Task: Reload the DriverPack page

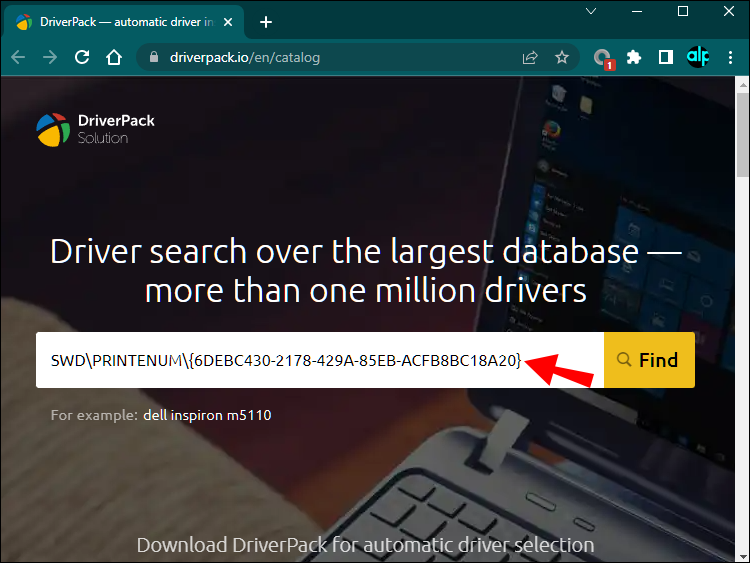Action: click(x=82, y=57)
